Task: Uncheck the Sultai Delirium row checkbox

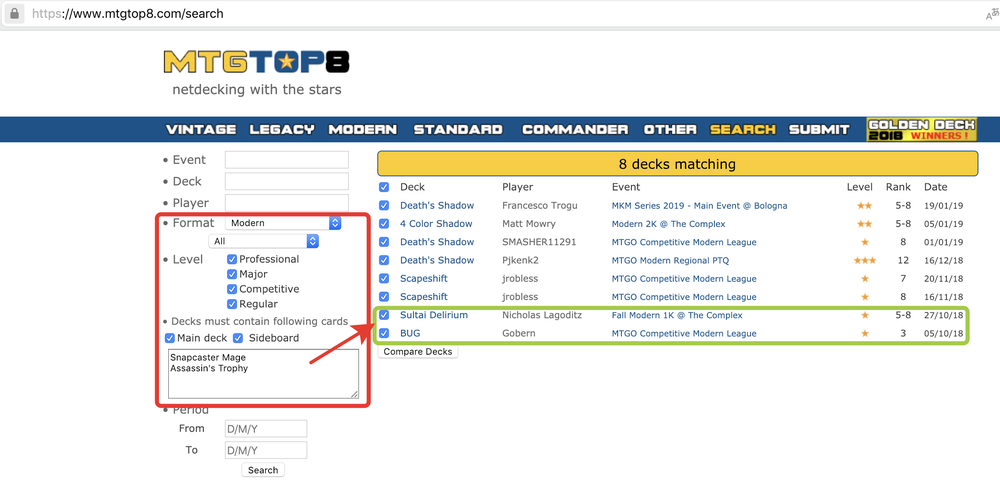Action: (385, 315)
